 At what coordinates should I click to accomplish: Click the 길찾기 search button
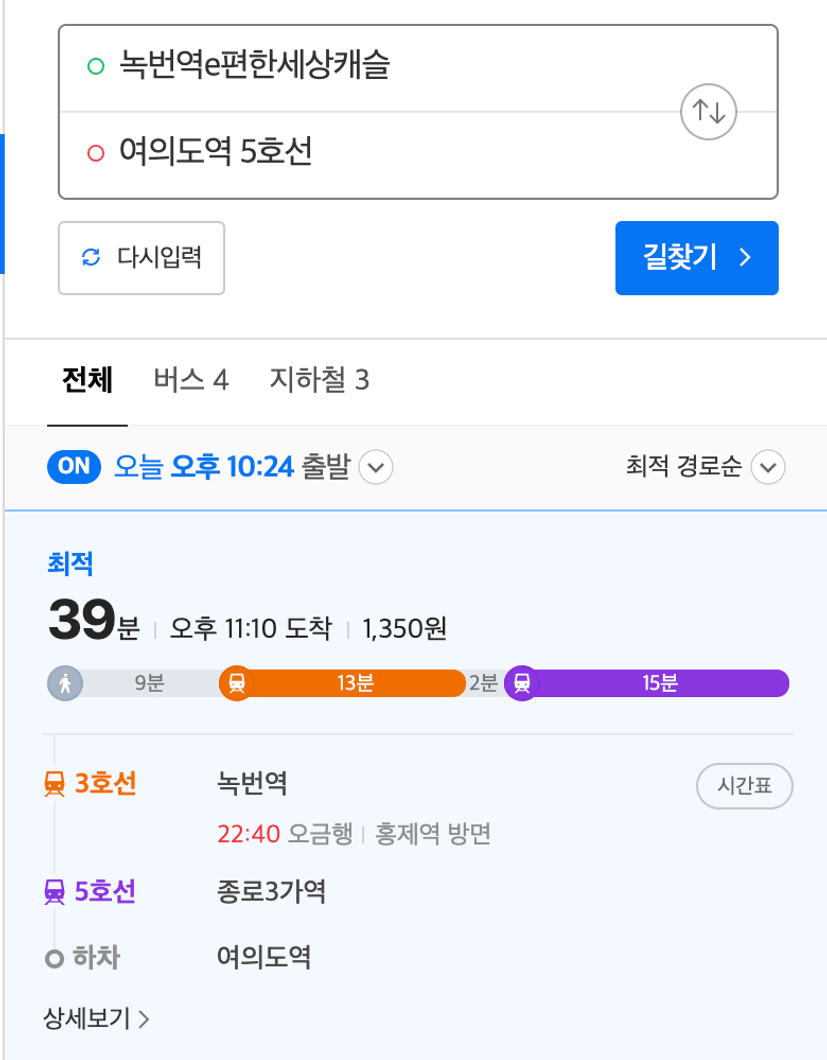(x=696, y=258)
